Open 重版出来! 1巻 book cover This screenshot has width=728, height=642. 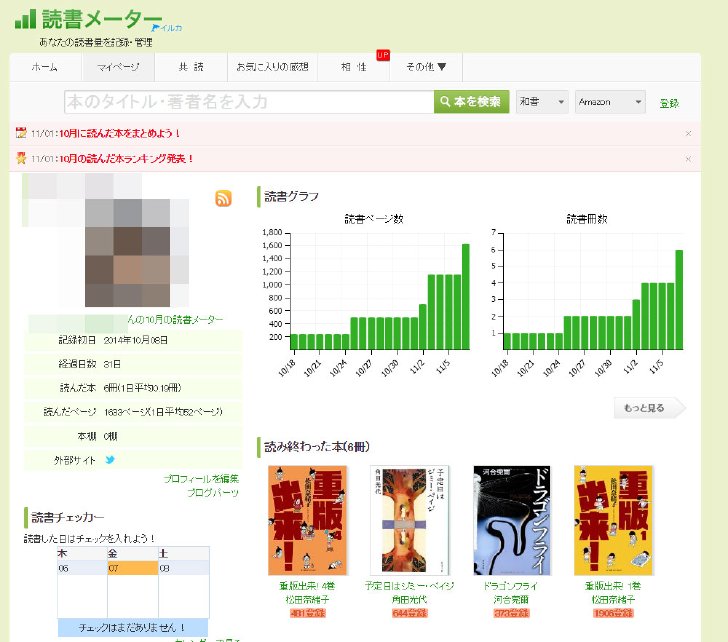[x=613, y=520]
